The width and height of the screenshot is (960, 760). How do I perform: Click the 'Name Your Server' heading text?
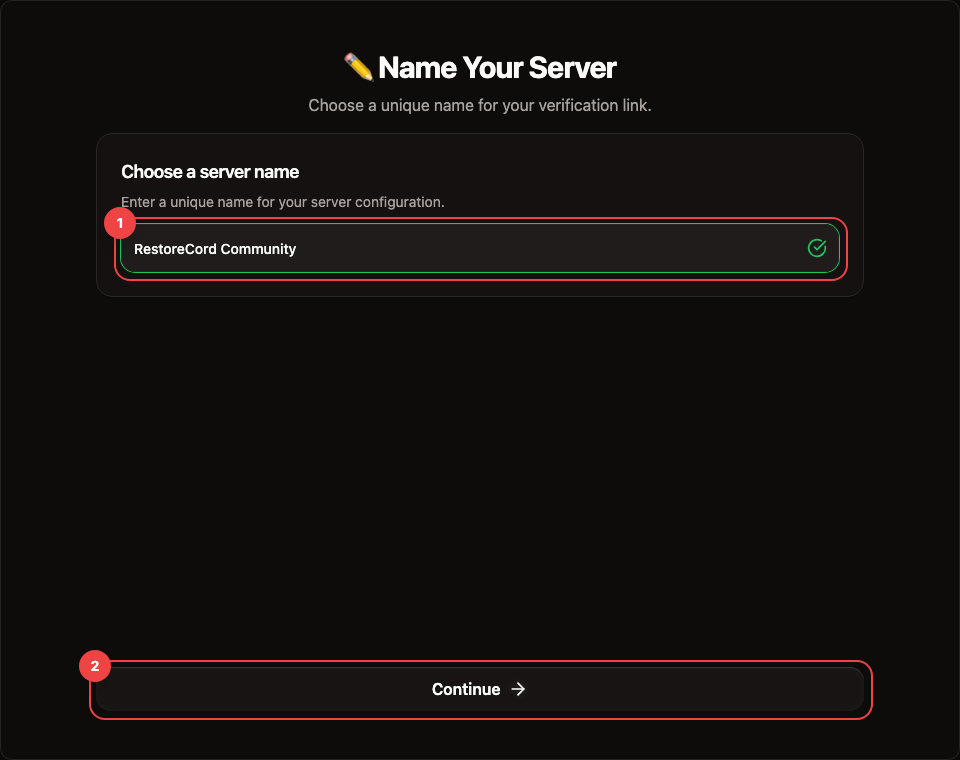pyautogui.click(x=497, y=67)
